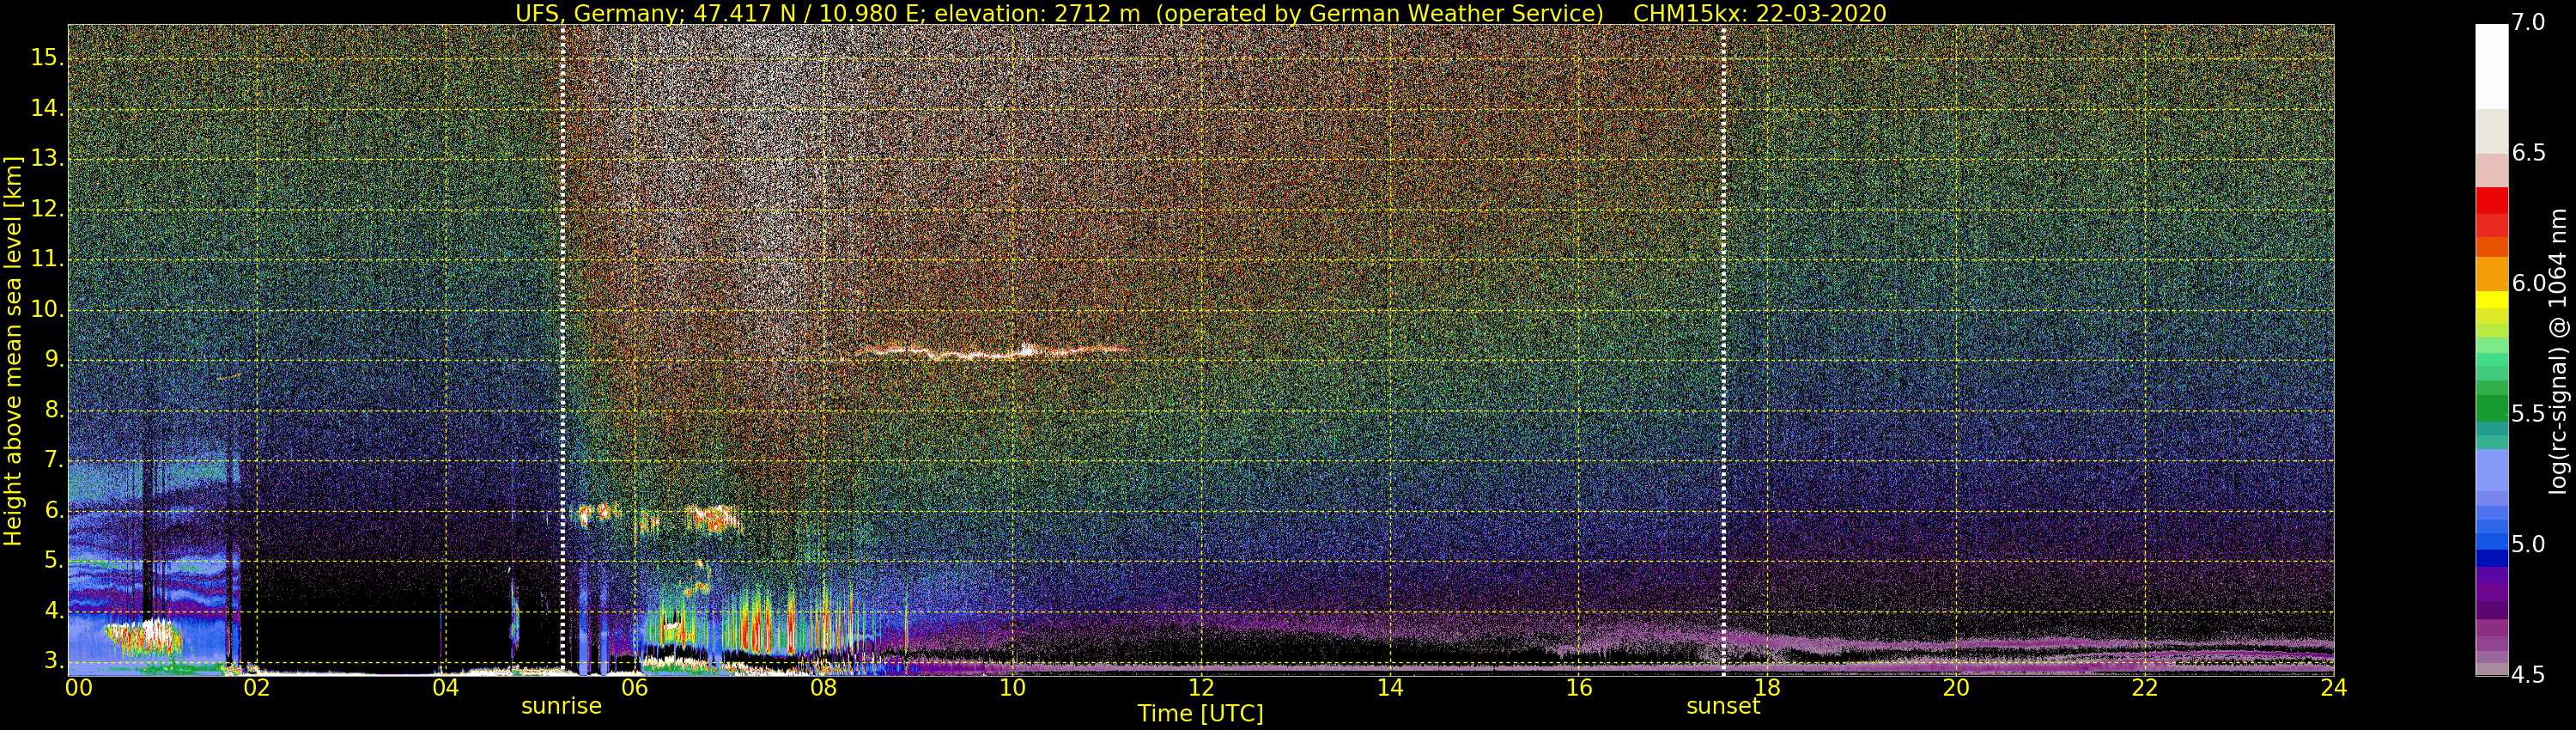Click the "7.0" colorbar tick label

click(x=2529, y=23)
